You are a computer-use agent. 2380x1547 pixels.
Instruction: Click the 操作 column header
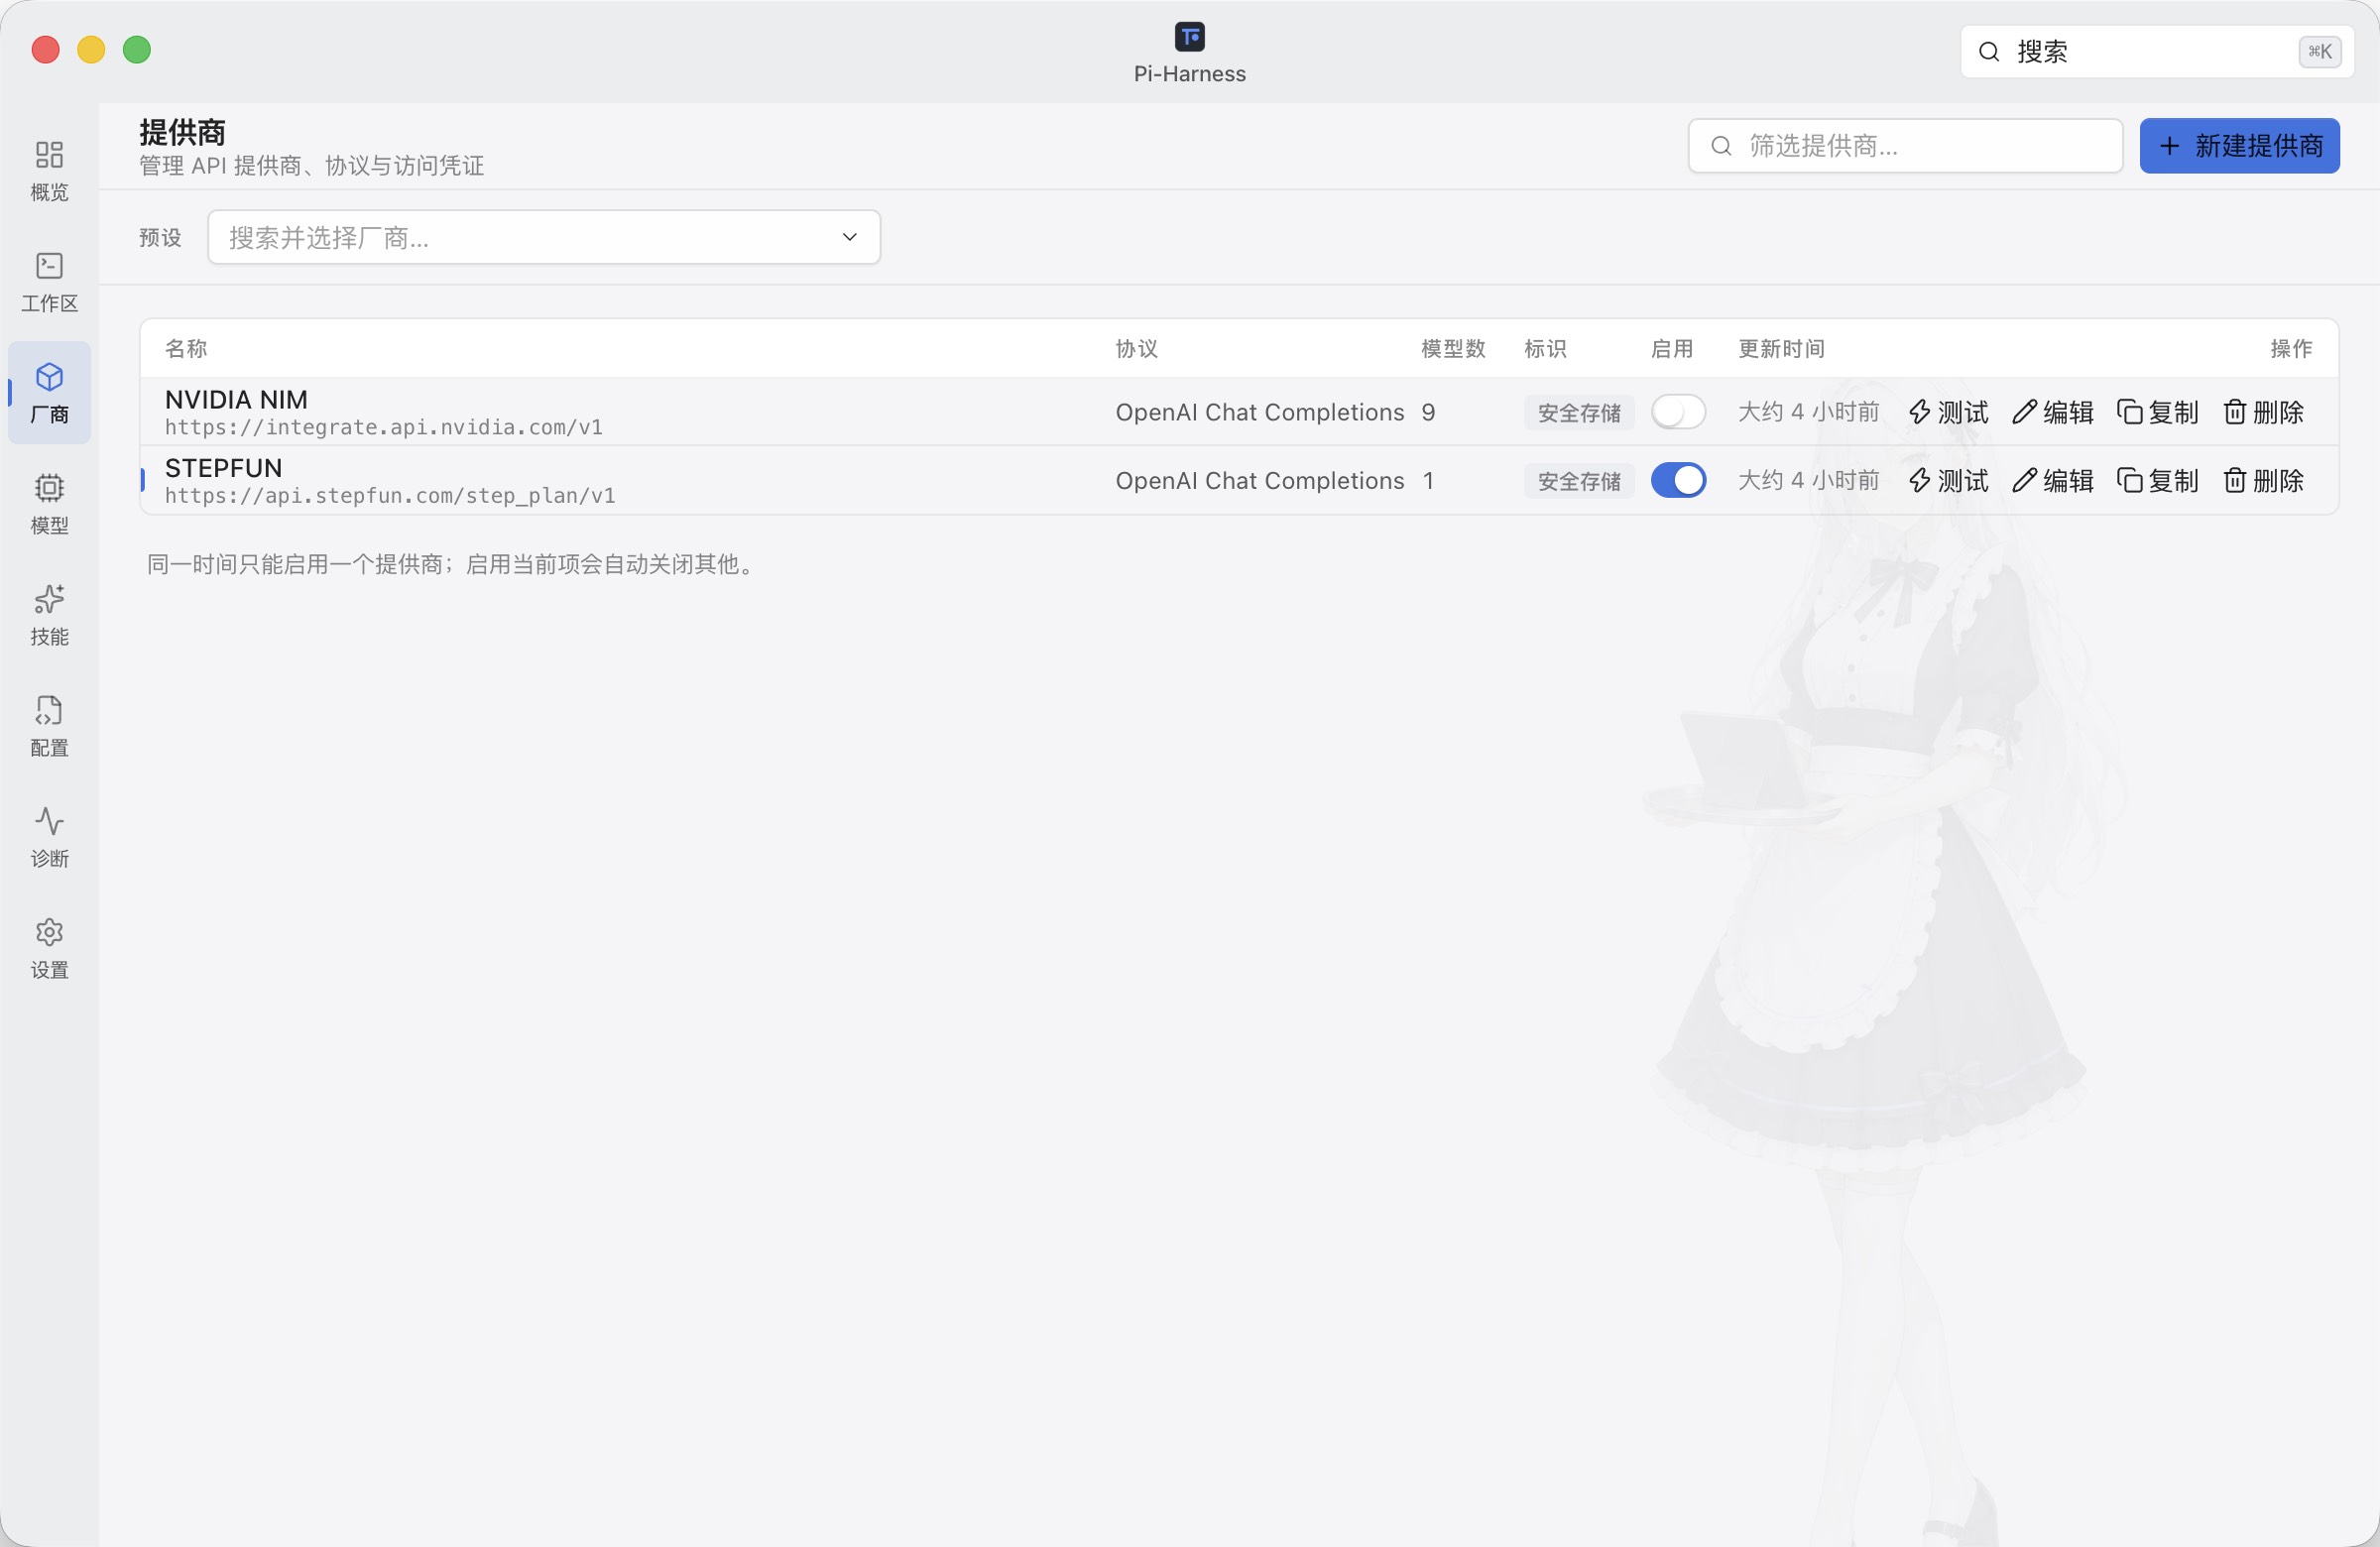2291,348
